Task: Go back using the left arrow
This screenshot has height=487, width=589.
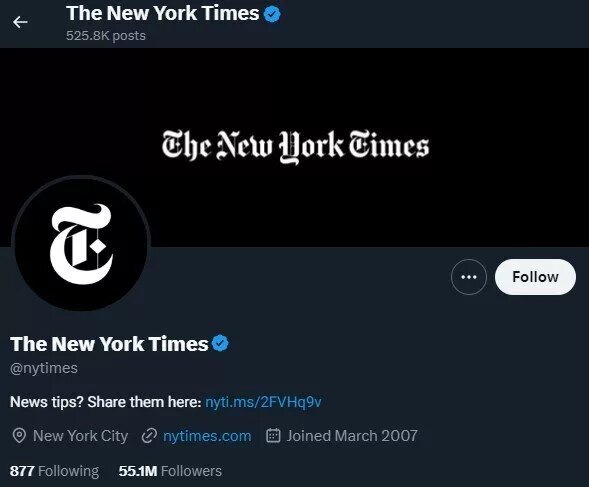Action: click(x=20, y=22)
